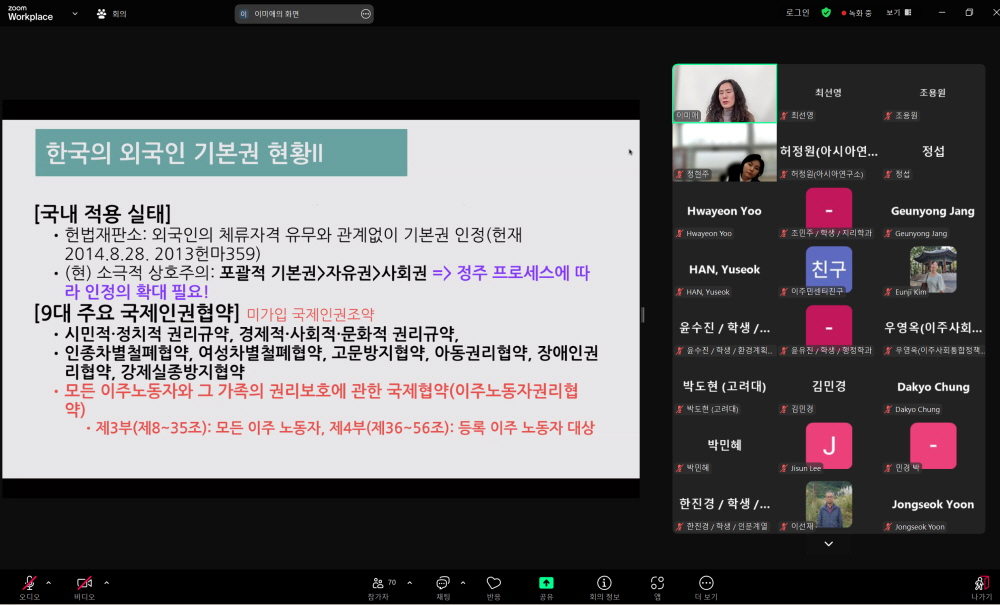
Task: Open the 앱 apps icon
Action: point(657,587)
